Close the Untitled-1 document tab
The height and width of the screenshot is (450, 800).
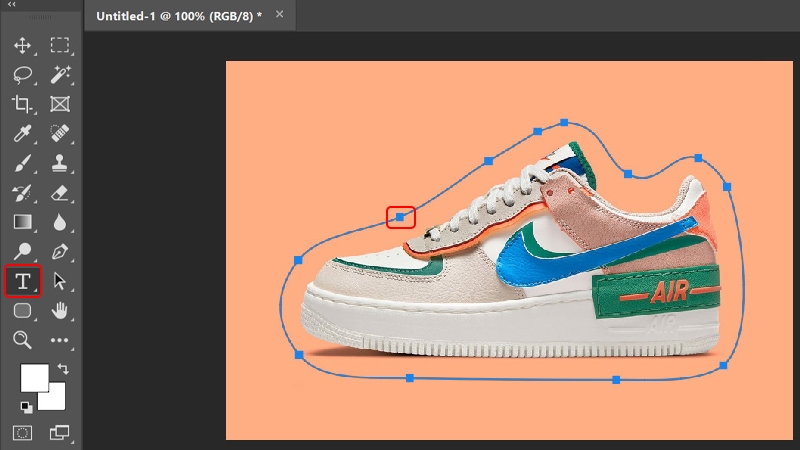click(x=280, y=14)
